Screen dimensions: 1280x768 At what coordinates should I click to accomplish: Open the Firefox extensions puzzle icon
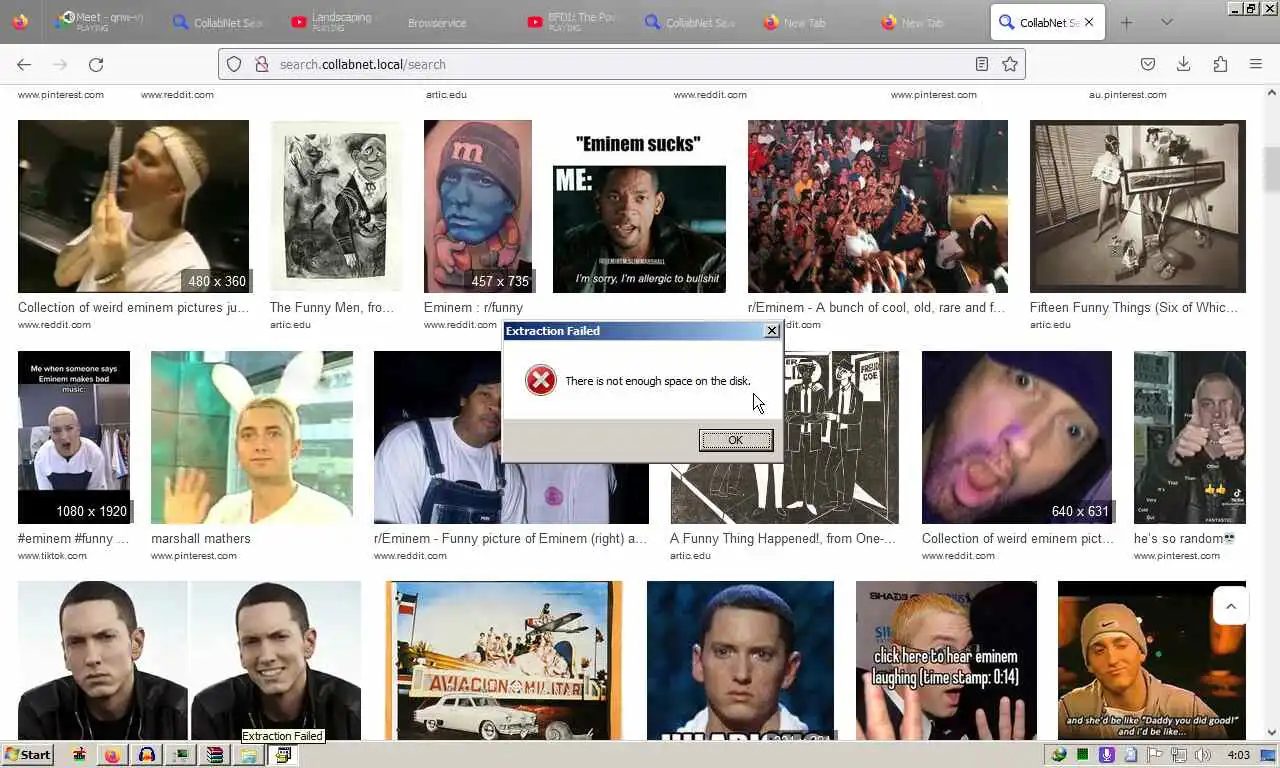click(1220, 64)
